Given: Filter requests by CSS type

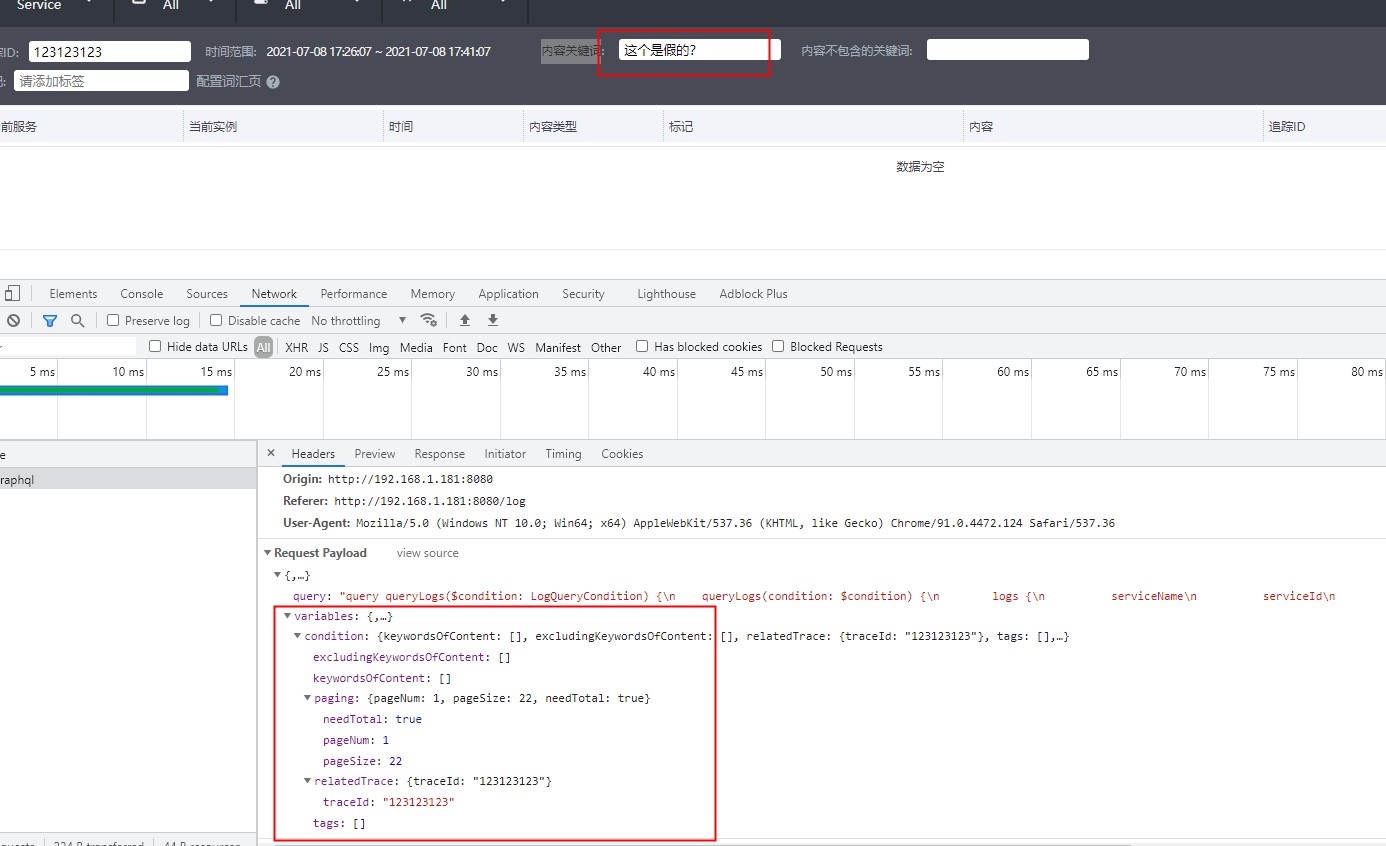Looking at the screenshot, I should point(349,347).
